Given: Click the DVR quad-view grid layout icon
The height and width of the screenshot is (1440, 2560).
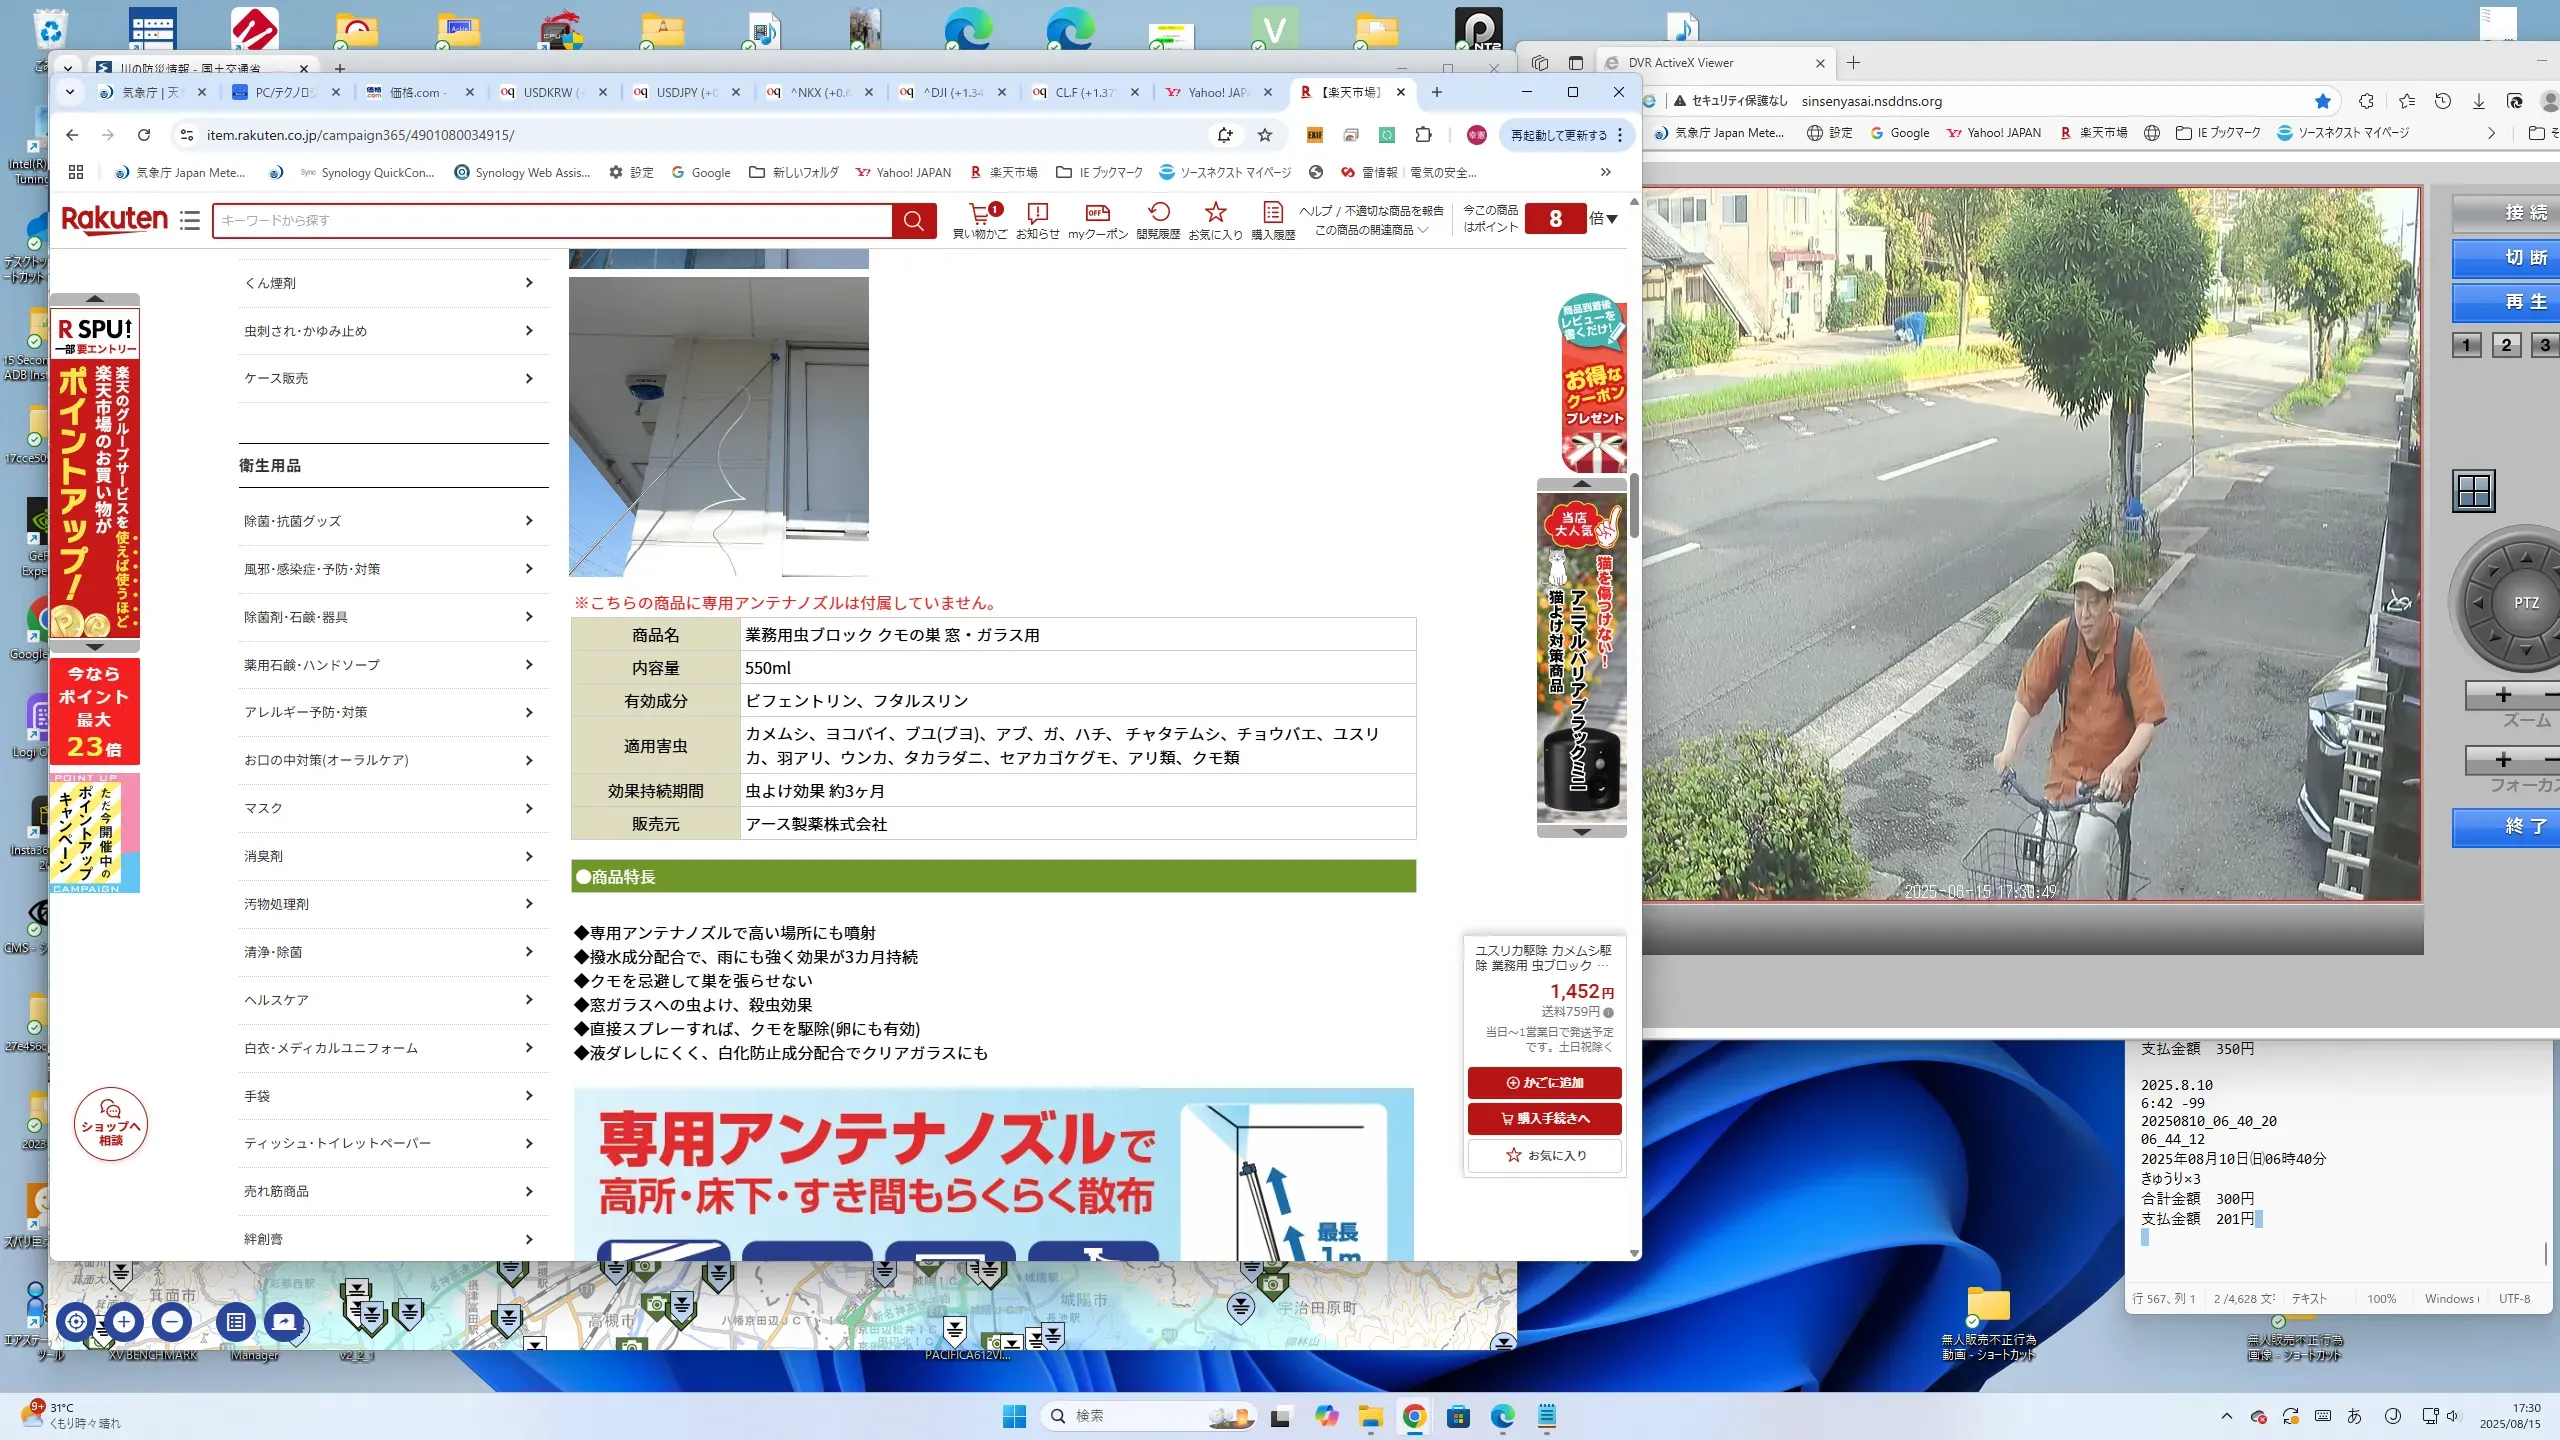Looking at the screenshot, I should [2474, 491].
